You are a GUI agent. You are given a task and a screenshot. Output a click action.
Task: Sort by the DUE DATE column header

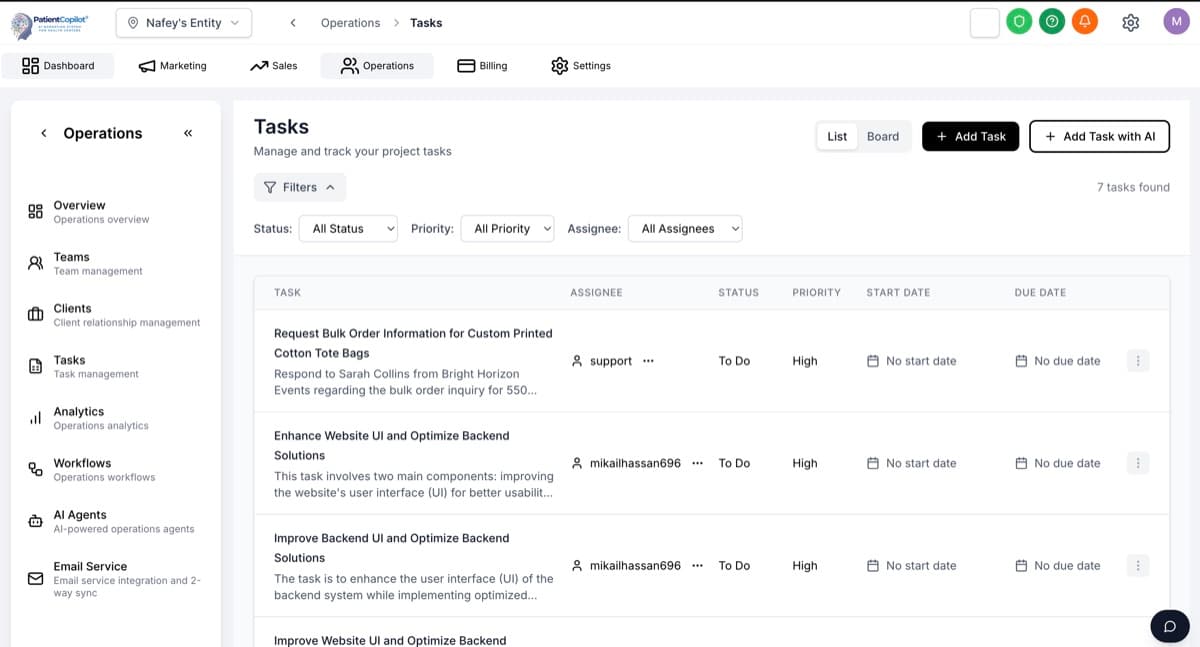click(x=1040, y=293)
